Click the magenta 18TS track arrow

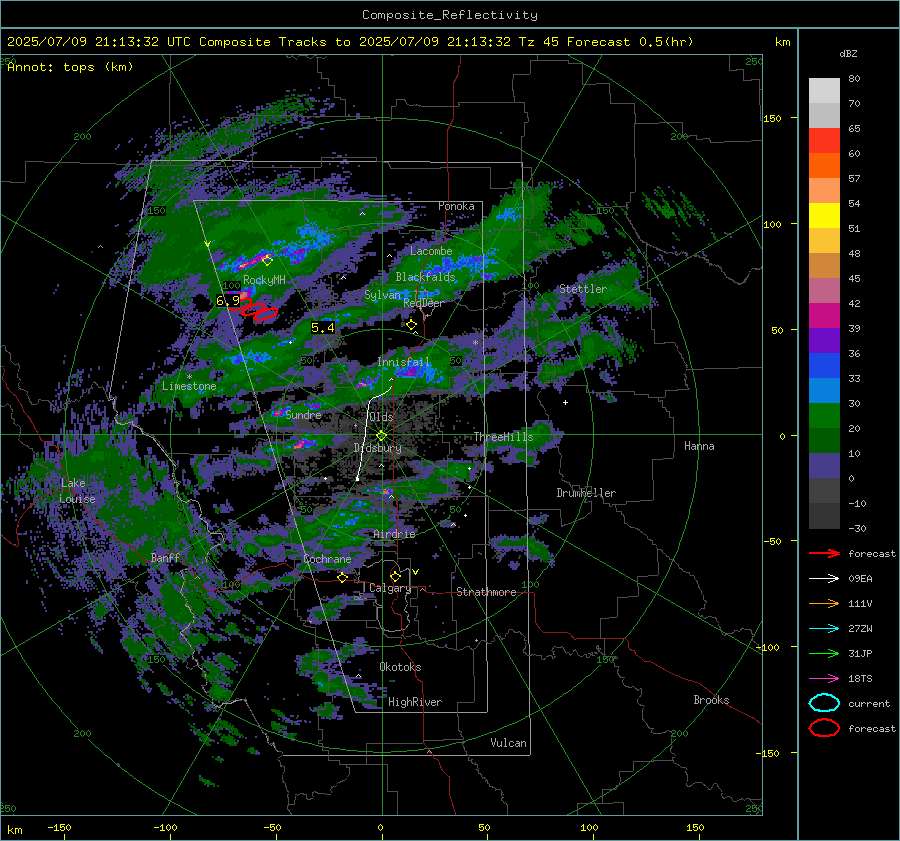click(x=824, y=679)
